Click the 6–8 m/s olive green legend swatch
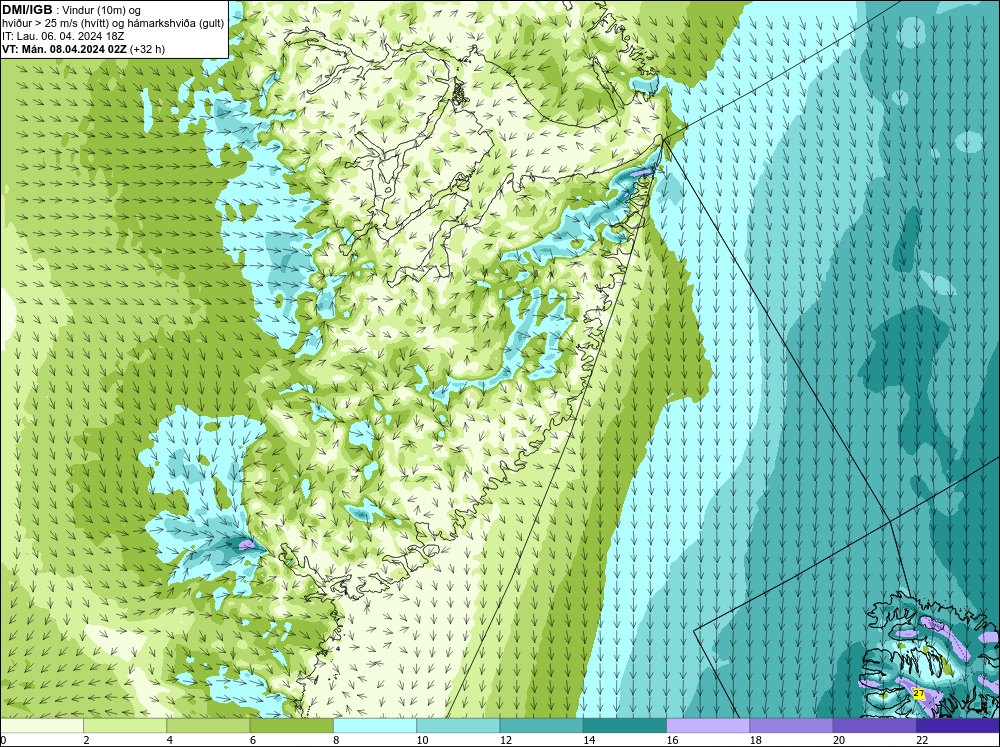 click(x=291, y=725)
